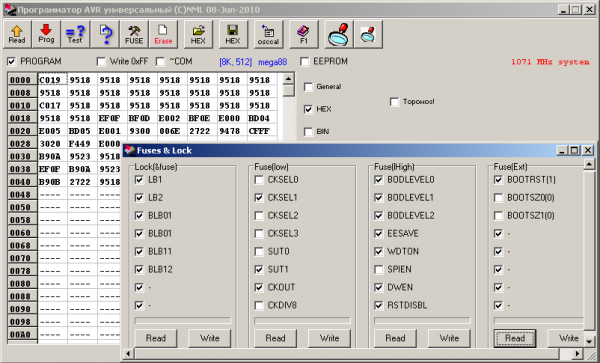The height and width of the screenshot is (363, 600).
Task: Toggle the BLB12 checkbox
Action: click(x=139, y=270)
